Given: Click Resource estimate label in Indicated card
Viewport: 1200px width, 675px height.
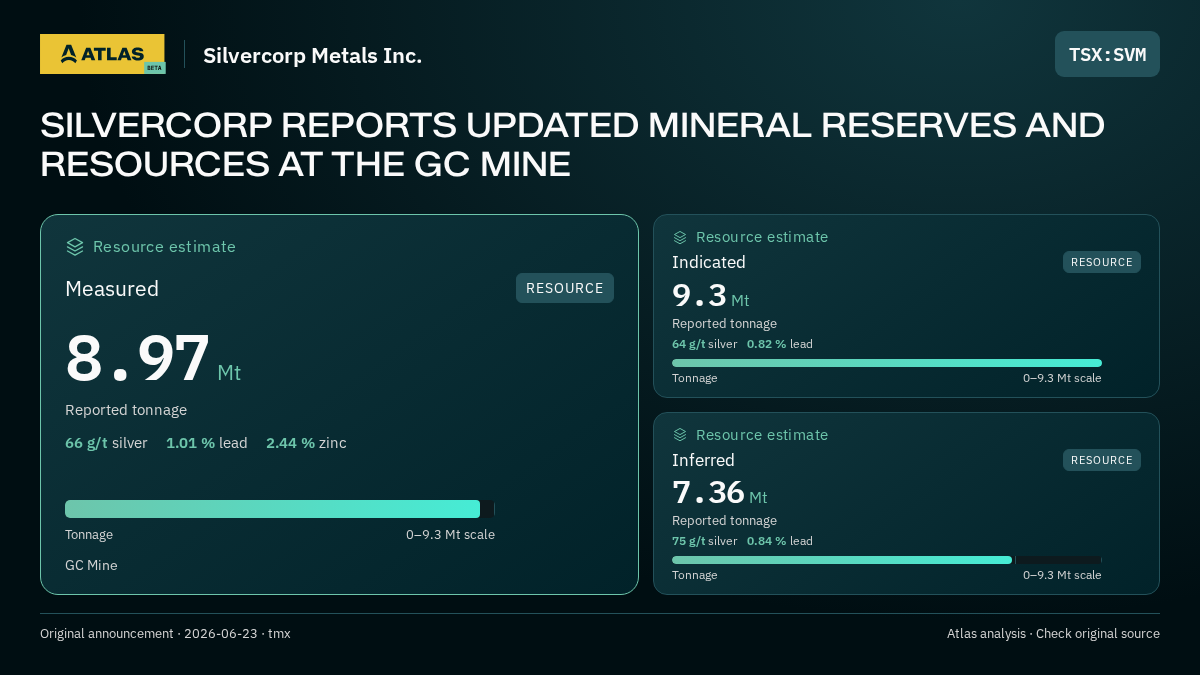Looking at the screenshot, I should point(762,237).
